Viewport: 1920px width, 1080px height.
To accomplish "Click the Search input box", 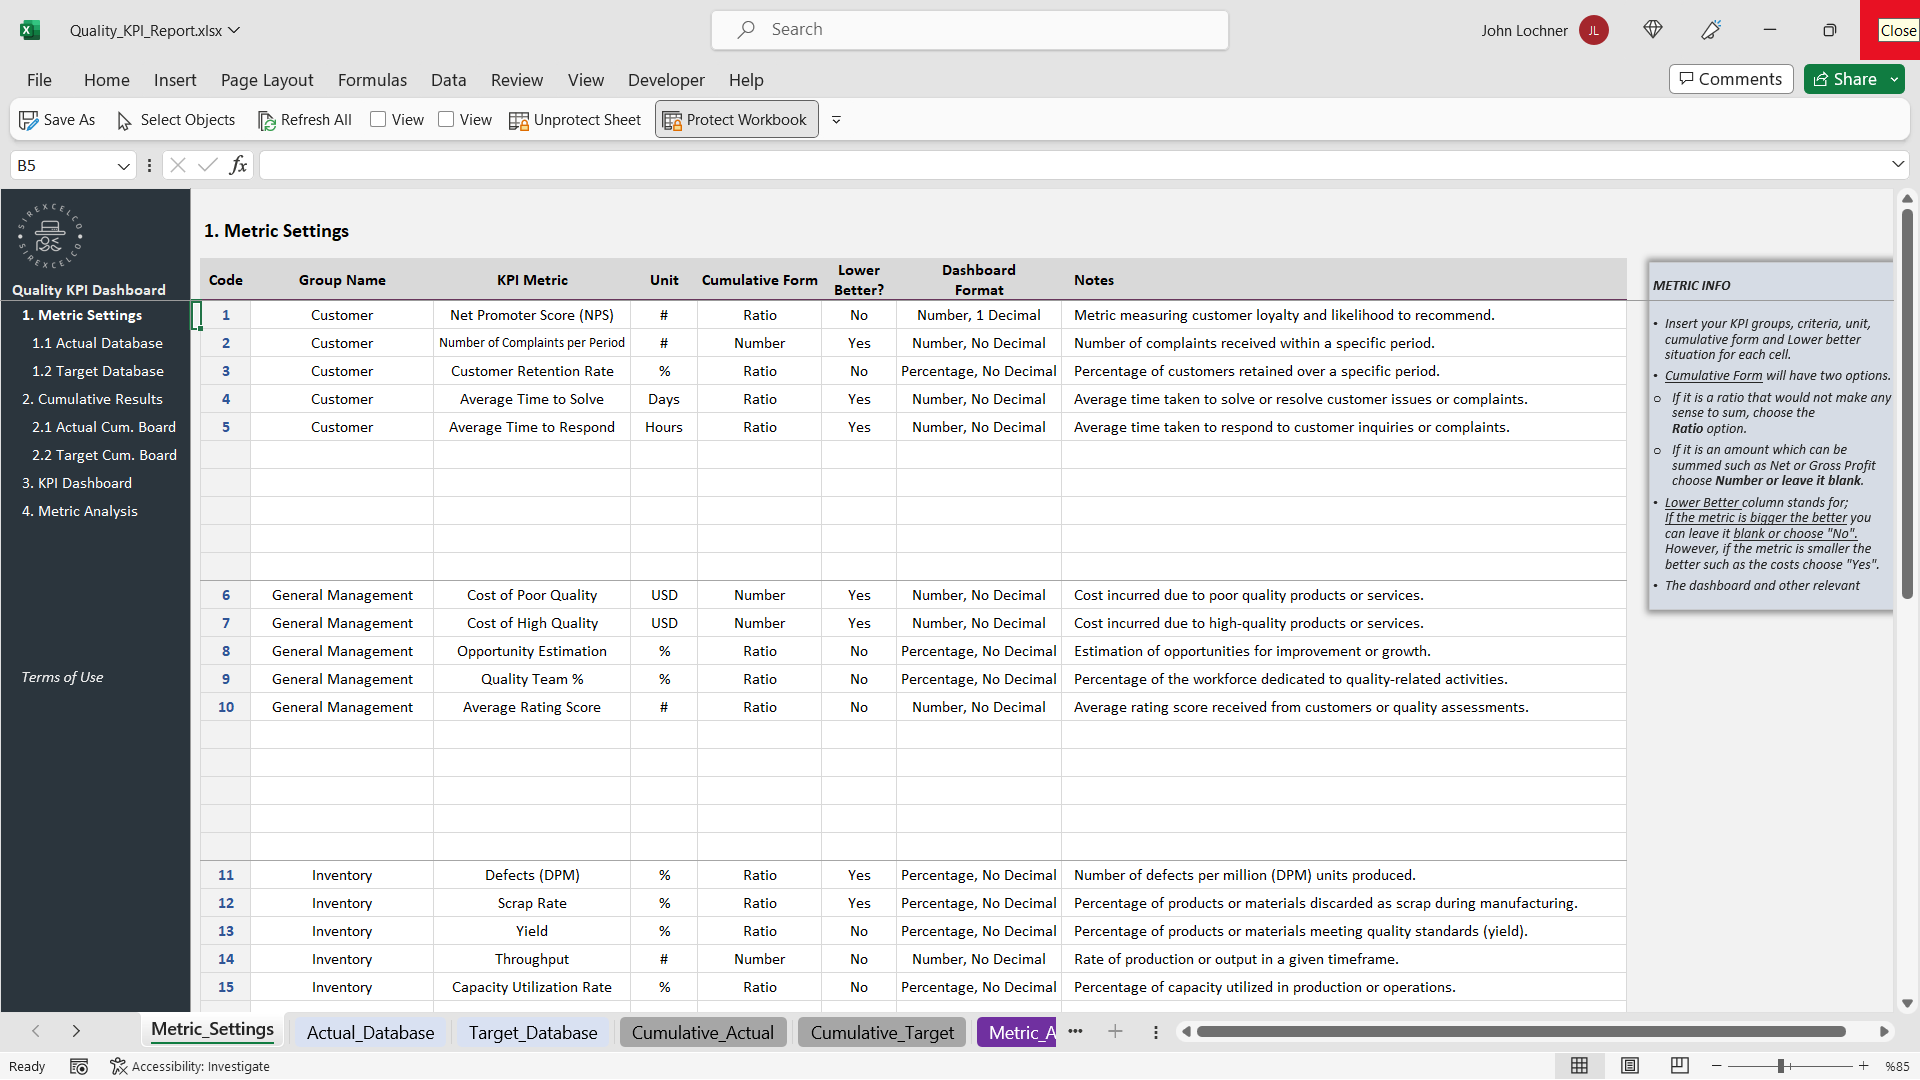I will 969,30.
